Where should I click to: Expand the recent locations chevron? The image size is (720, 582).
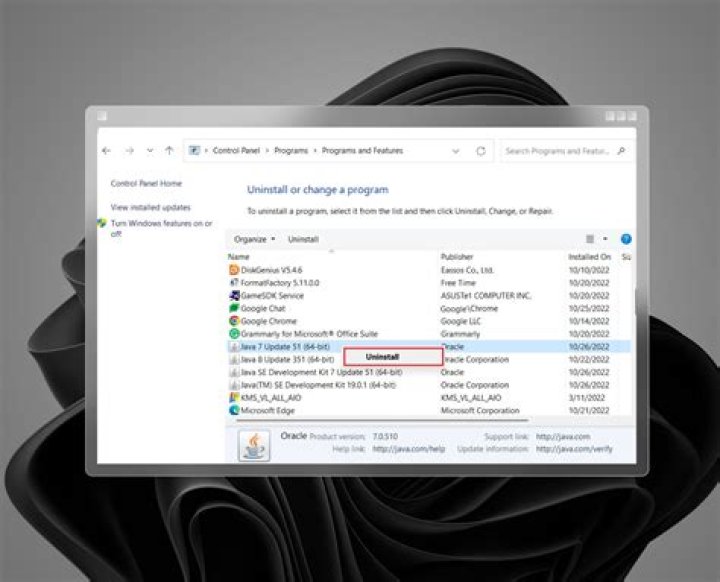[149, 151]
